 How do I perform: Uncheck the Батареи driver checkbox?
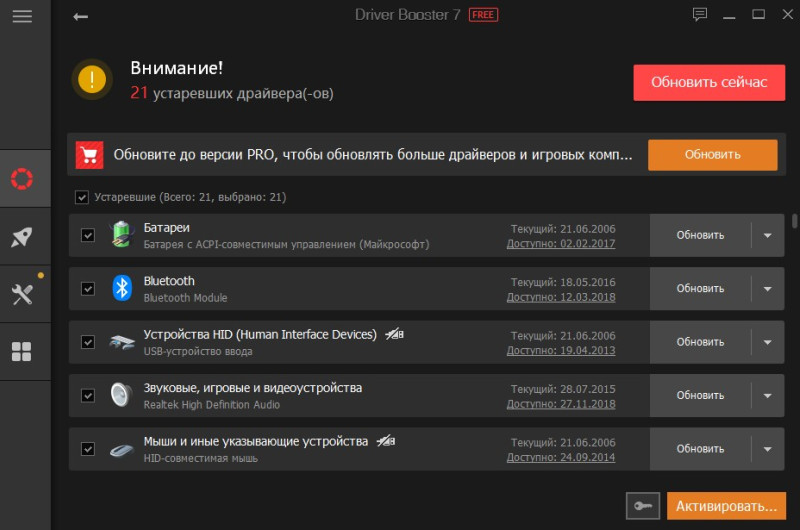coord(88,235)
